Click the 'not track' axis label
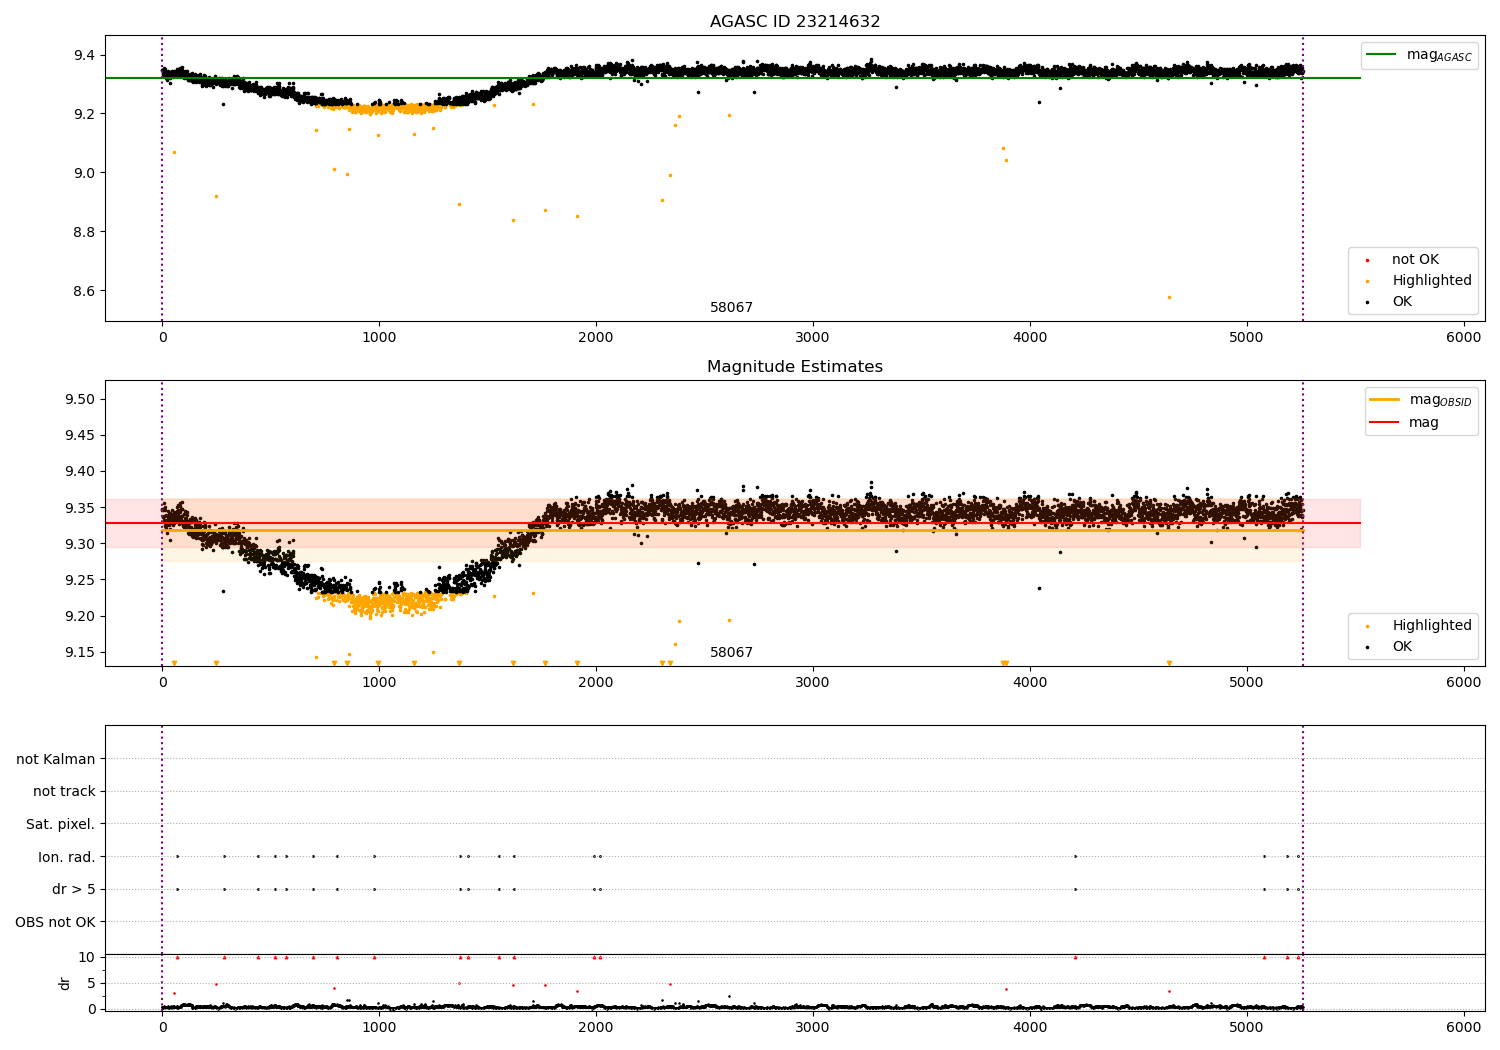The height and width of the screenshot is (1050, 1500). tap(64, 791)
